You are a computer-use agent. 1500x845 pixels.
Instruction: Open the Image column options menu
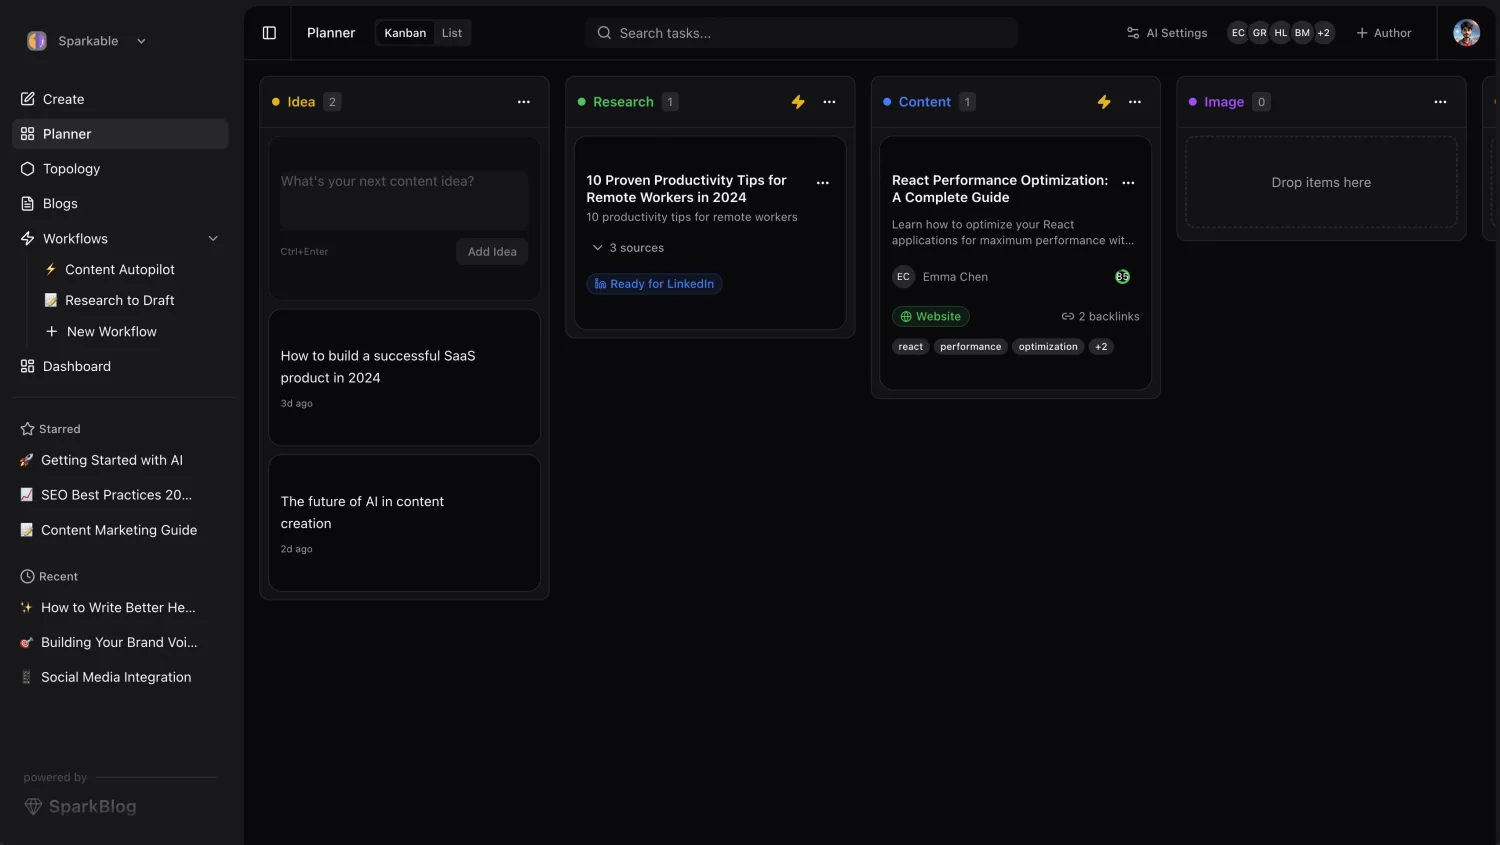click(1440, 102)
